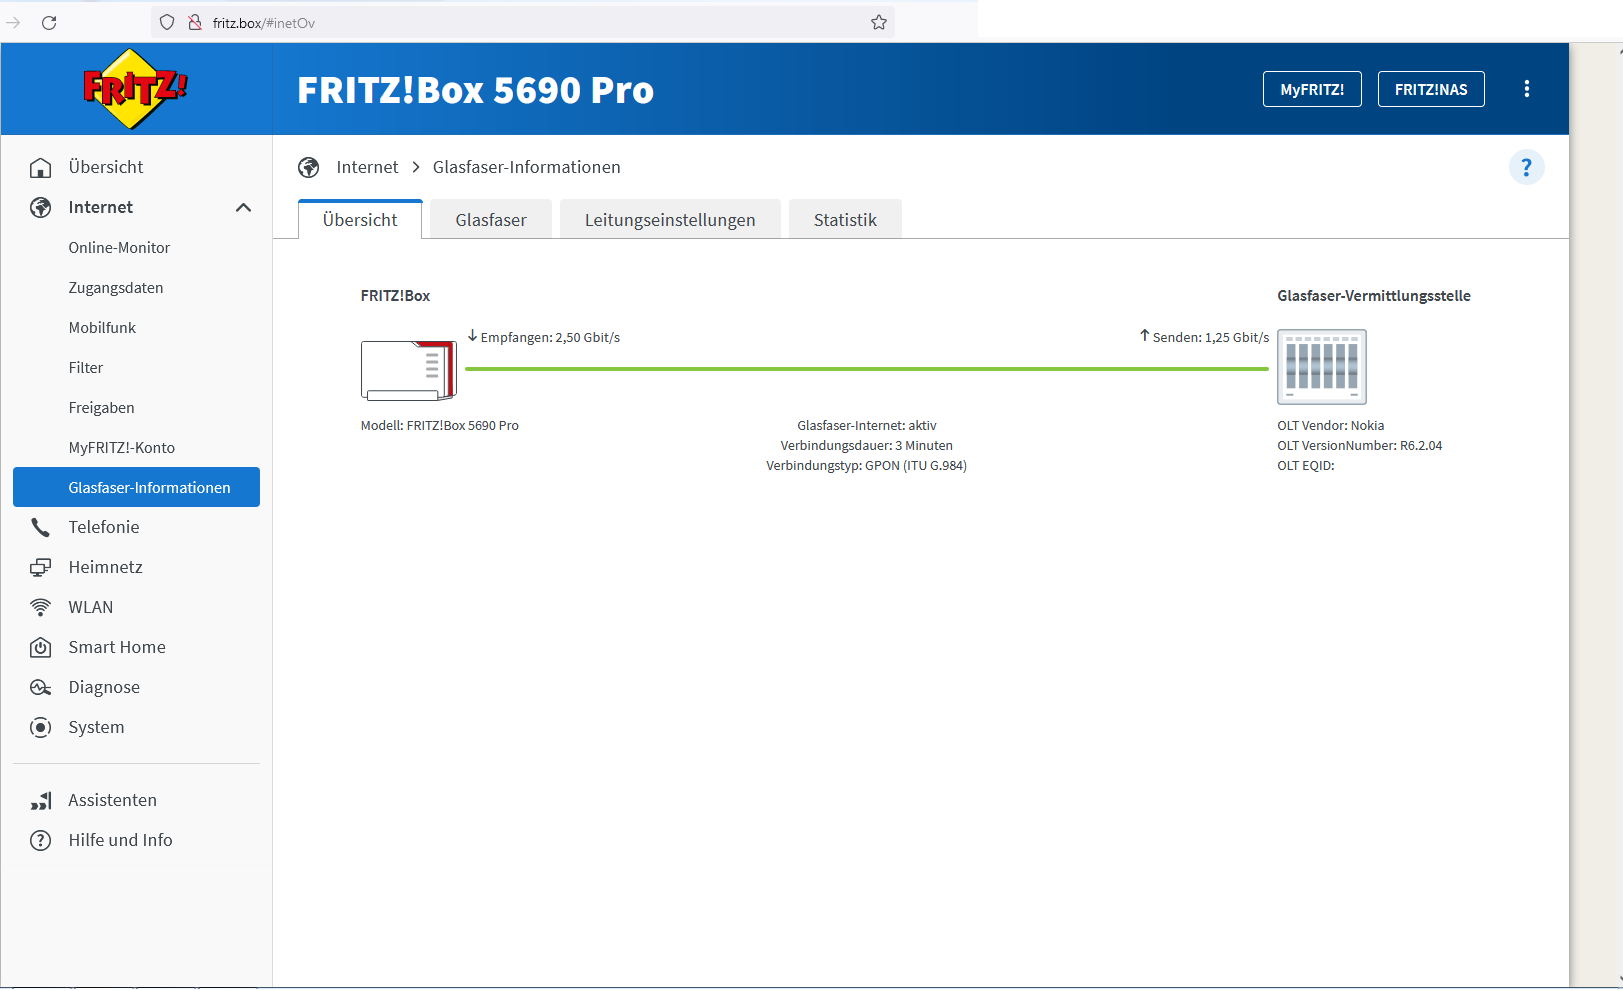Click the fritz.box address bar

(x=523, y=22)
